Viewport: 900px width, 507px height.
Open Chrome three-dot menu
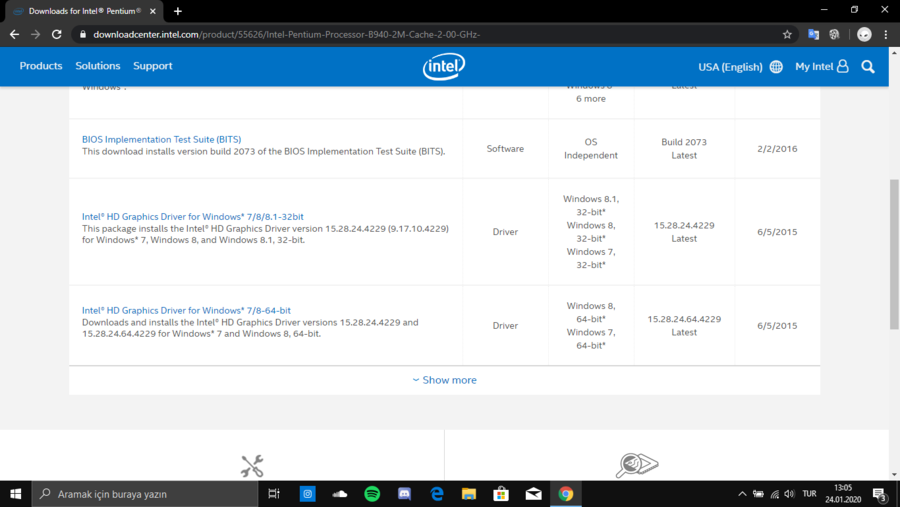[x=886, y=34]
